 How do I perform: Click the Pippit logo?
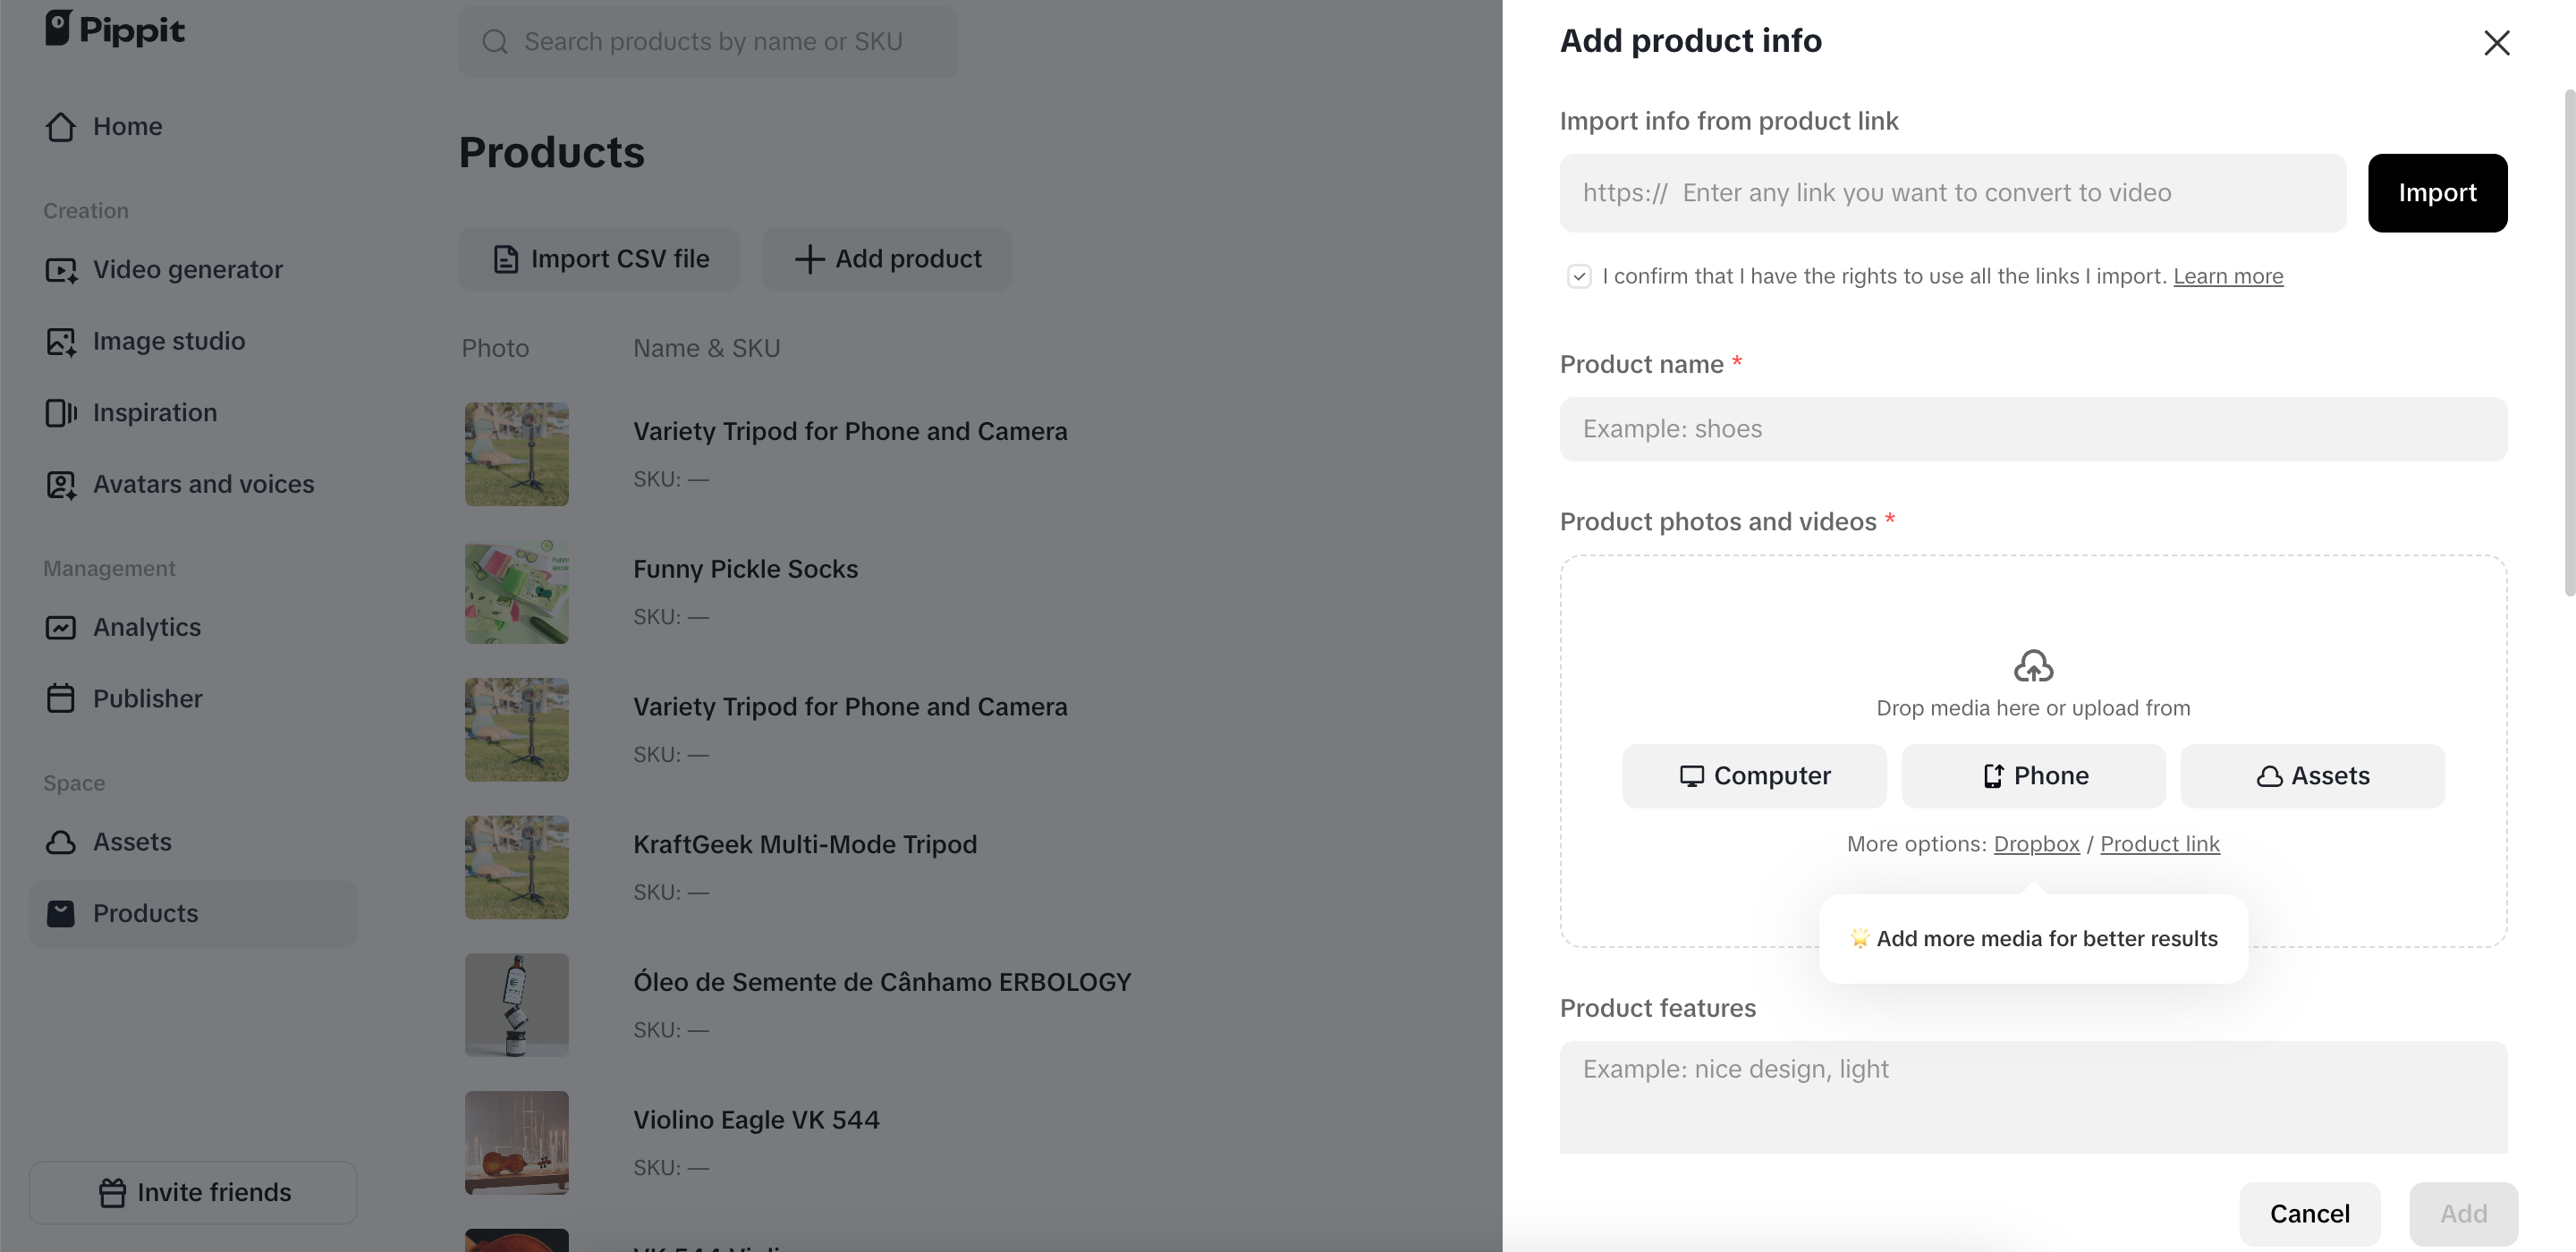pos(115,29)
